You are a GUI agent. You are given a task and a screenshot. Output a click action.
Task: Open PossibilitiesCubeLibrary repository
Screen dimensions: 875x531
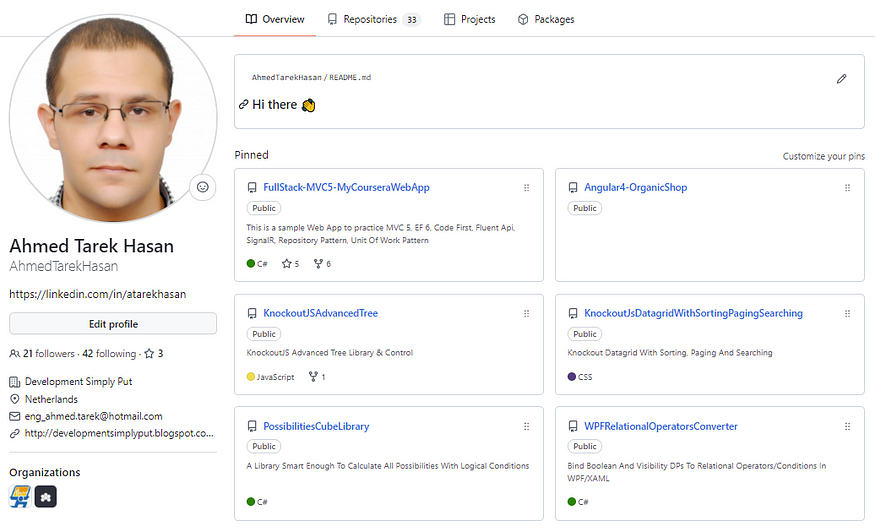click(x=316, y=426)
